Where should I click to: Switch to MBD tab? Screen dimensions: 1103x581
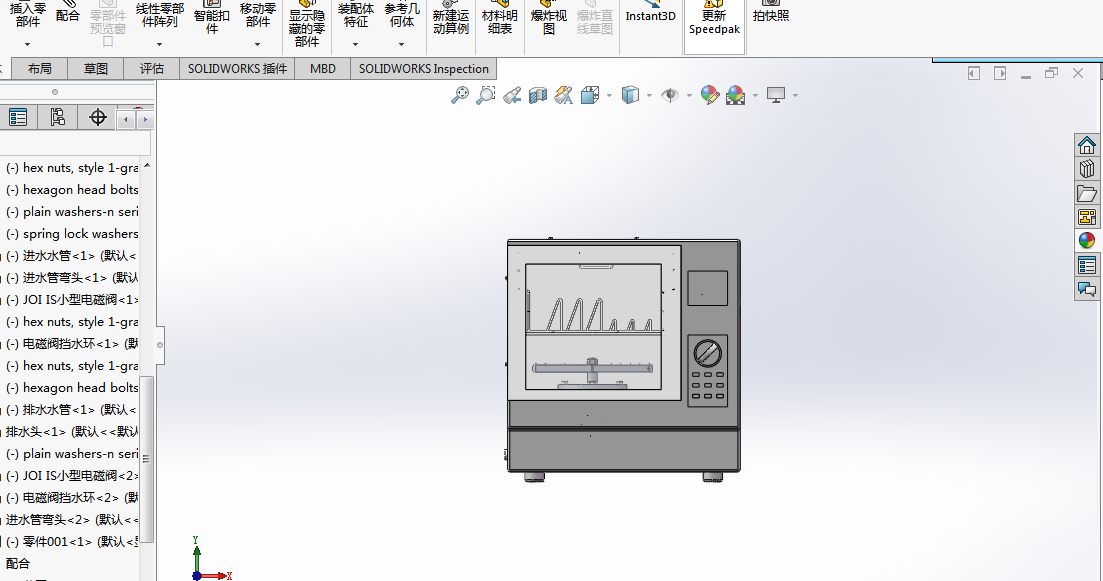[323, 68]
